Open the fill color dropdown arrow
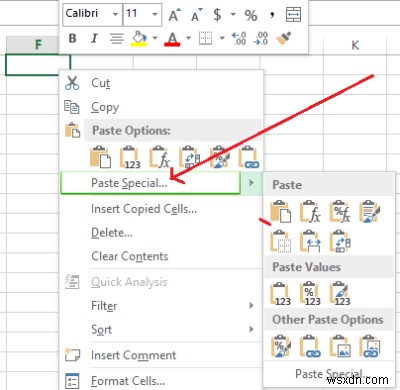Image resolution: width=400 pixels, height=390 pixels. tap(155, 38)
